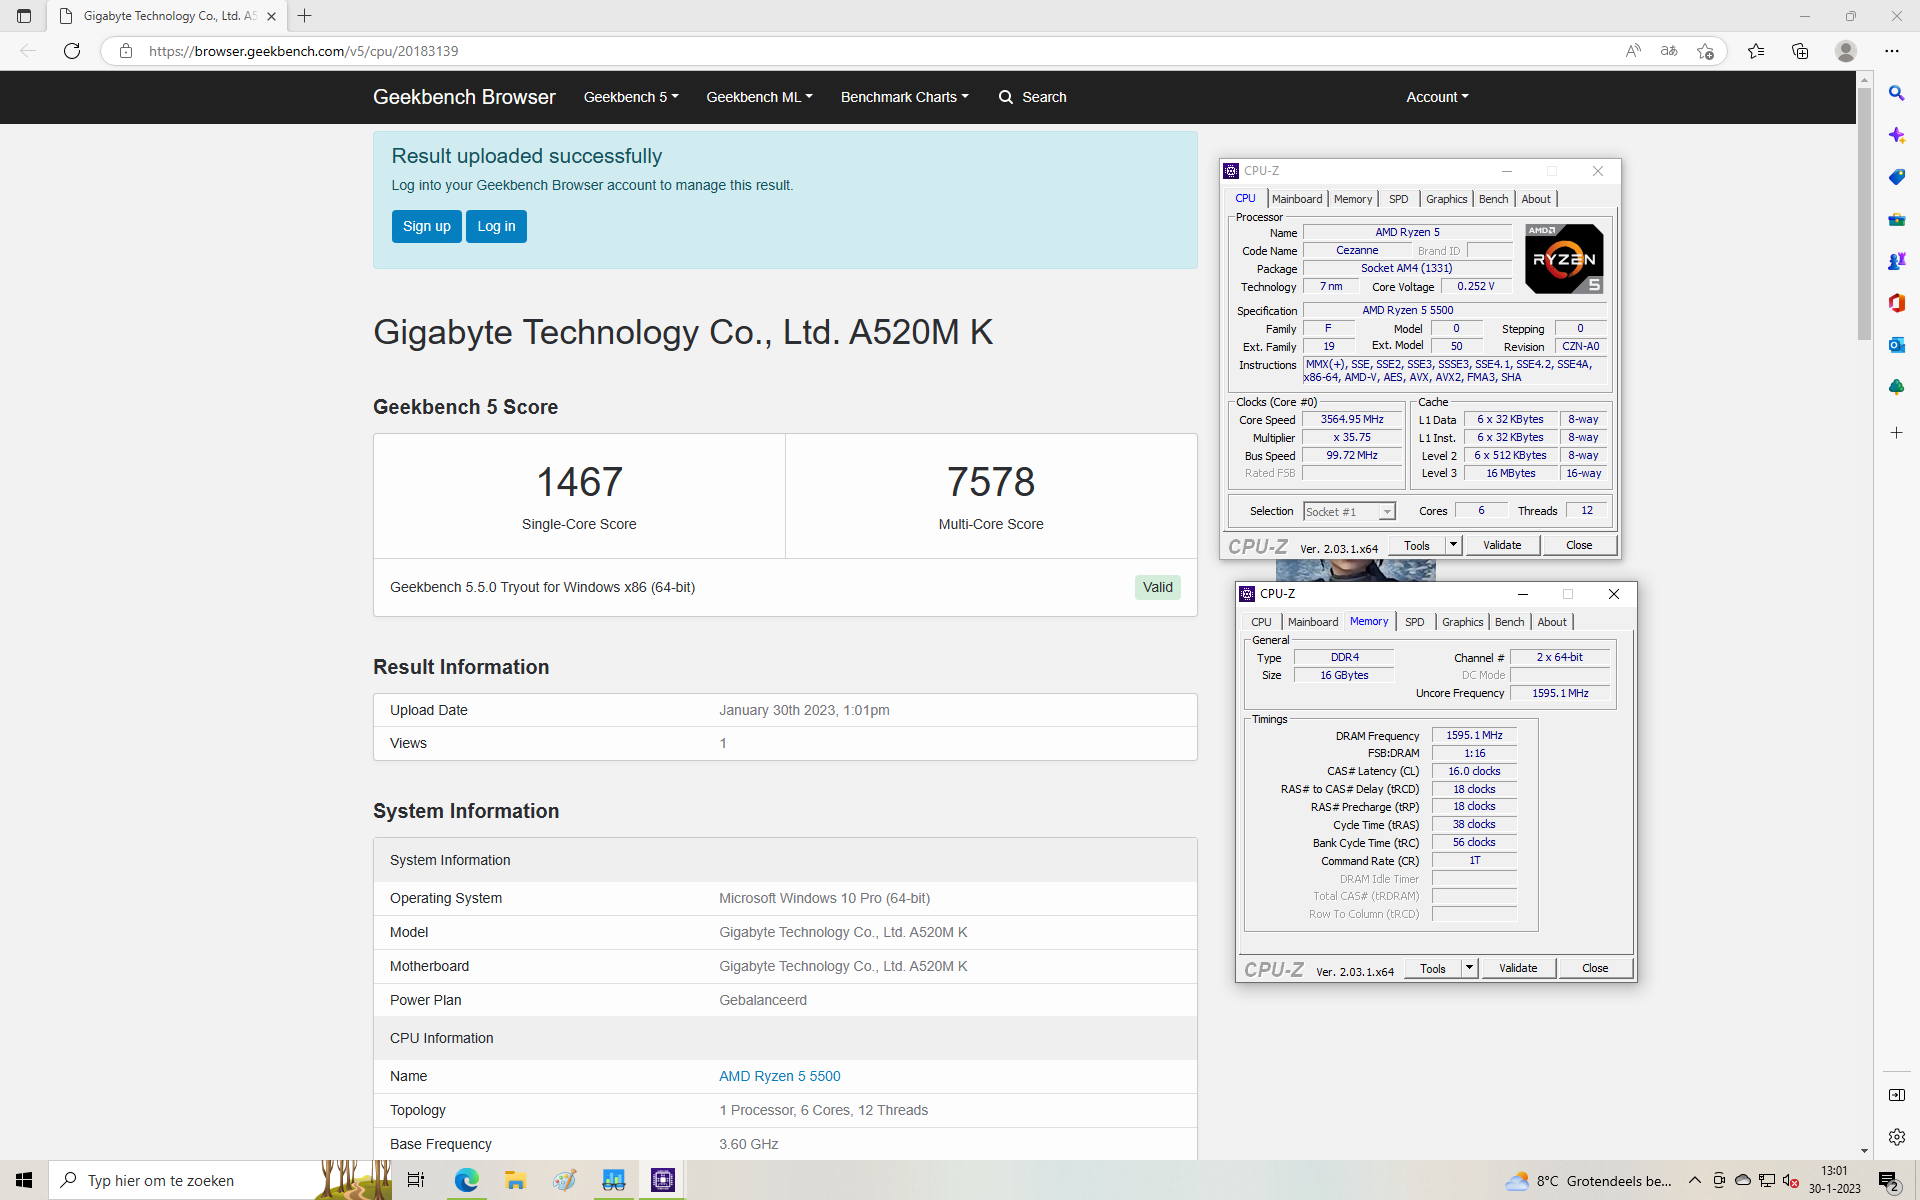Click Validate in upper CPU-Z window
The width and height of the screenshot is (1920, 1200).
tap(1502, 545)
